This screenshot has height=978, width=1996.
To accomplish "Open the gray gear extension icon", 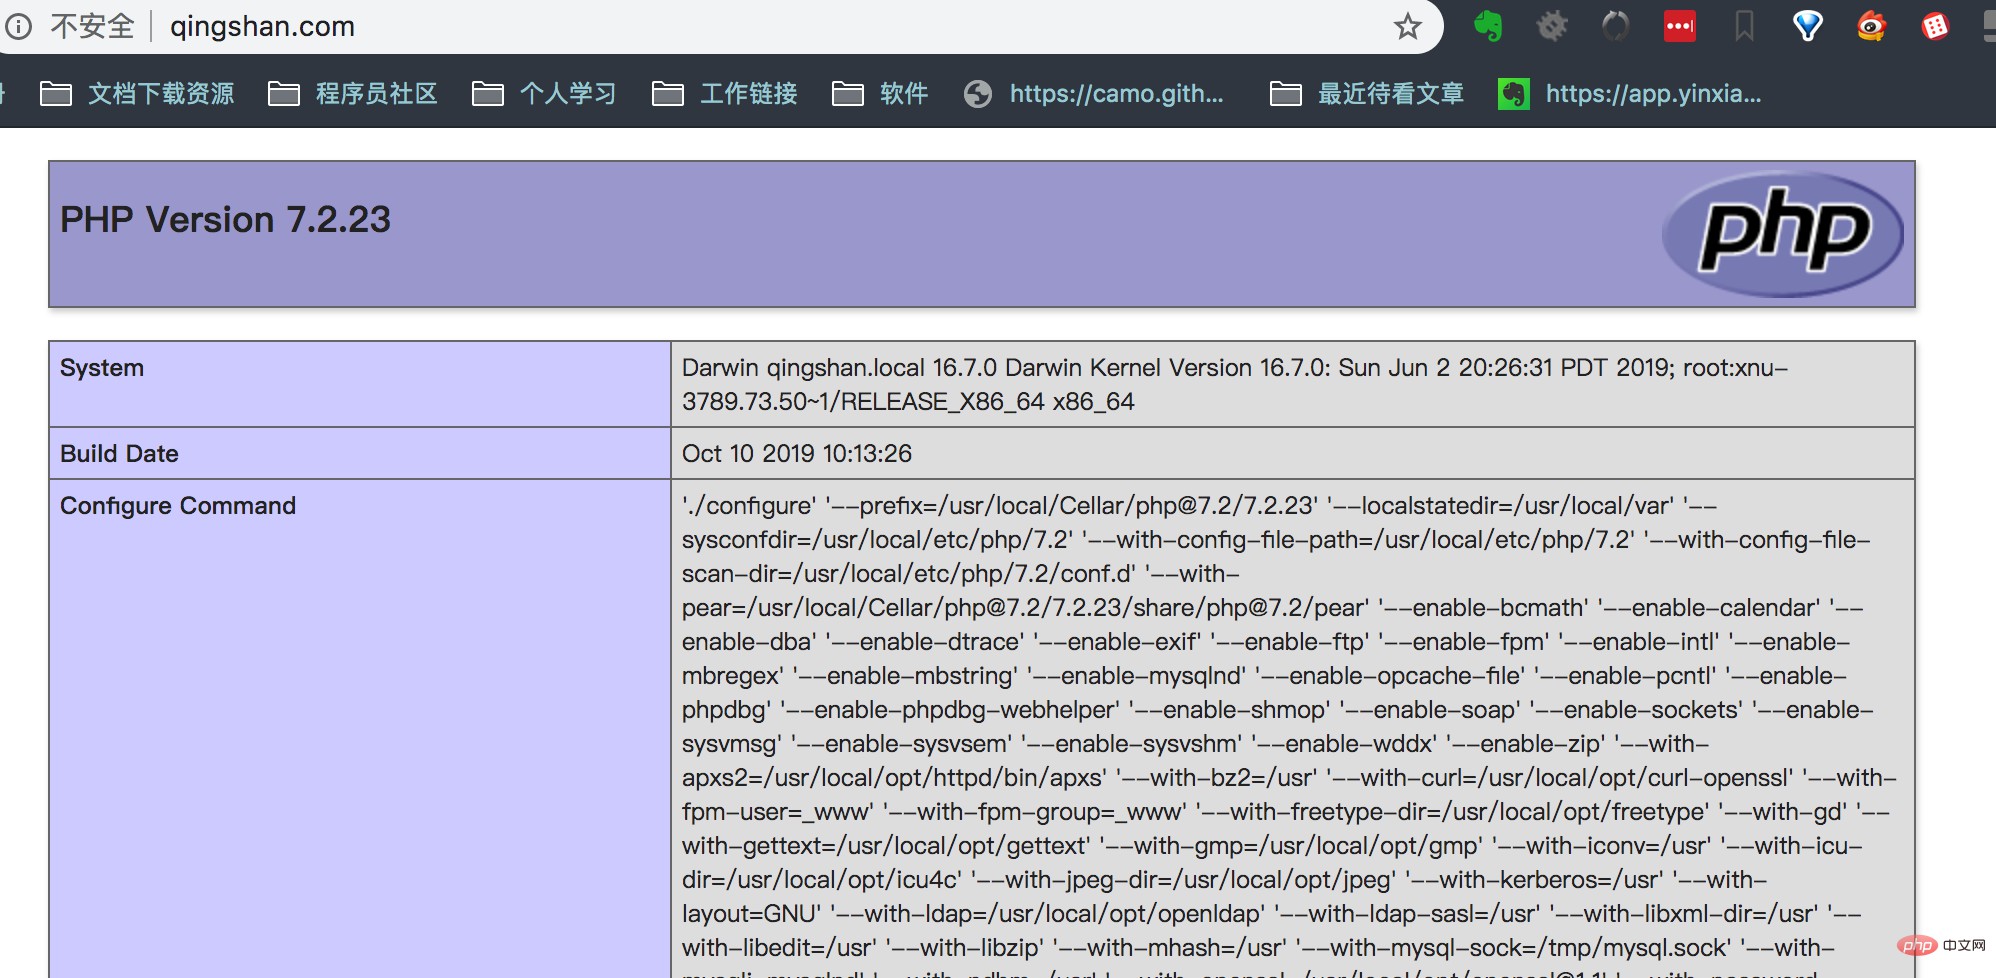I will coord(1552,26).
